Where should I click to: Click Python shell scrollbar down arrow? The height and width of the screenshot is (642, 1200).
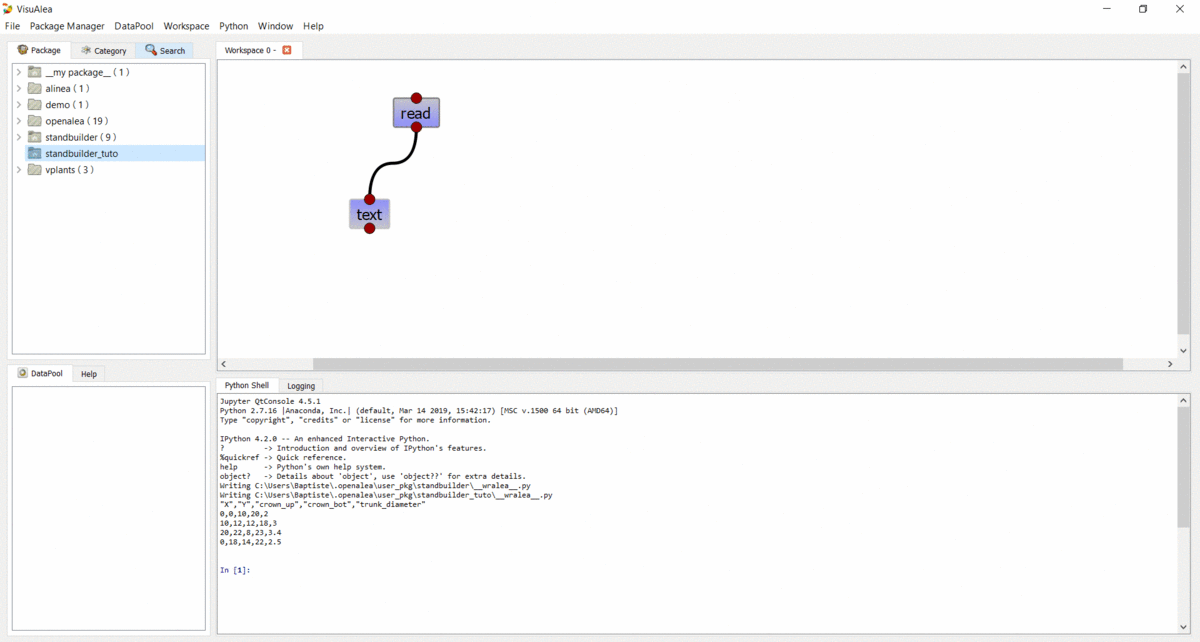click(x=1184, y=627)
